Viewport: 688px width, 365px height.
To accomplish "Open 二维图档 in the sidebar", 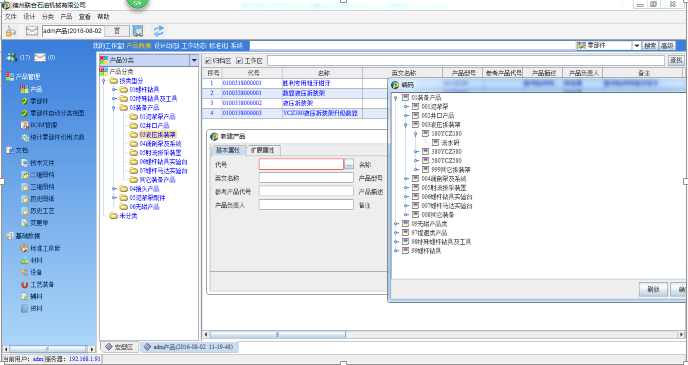I will coord(42,175).
